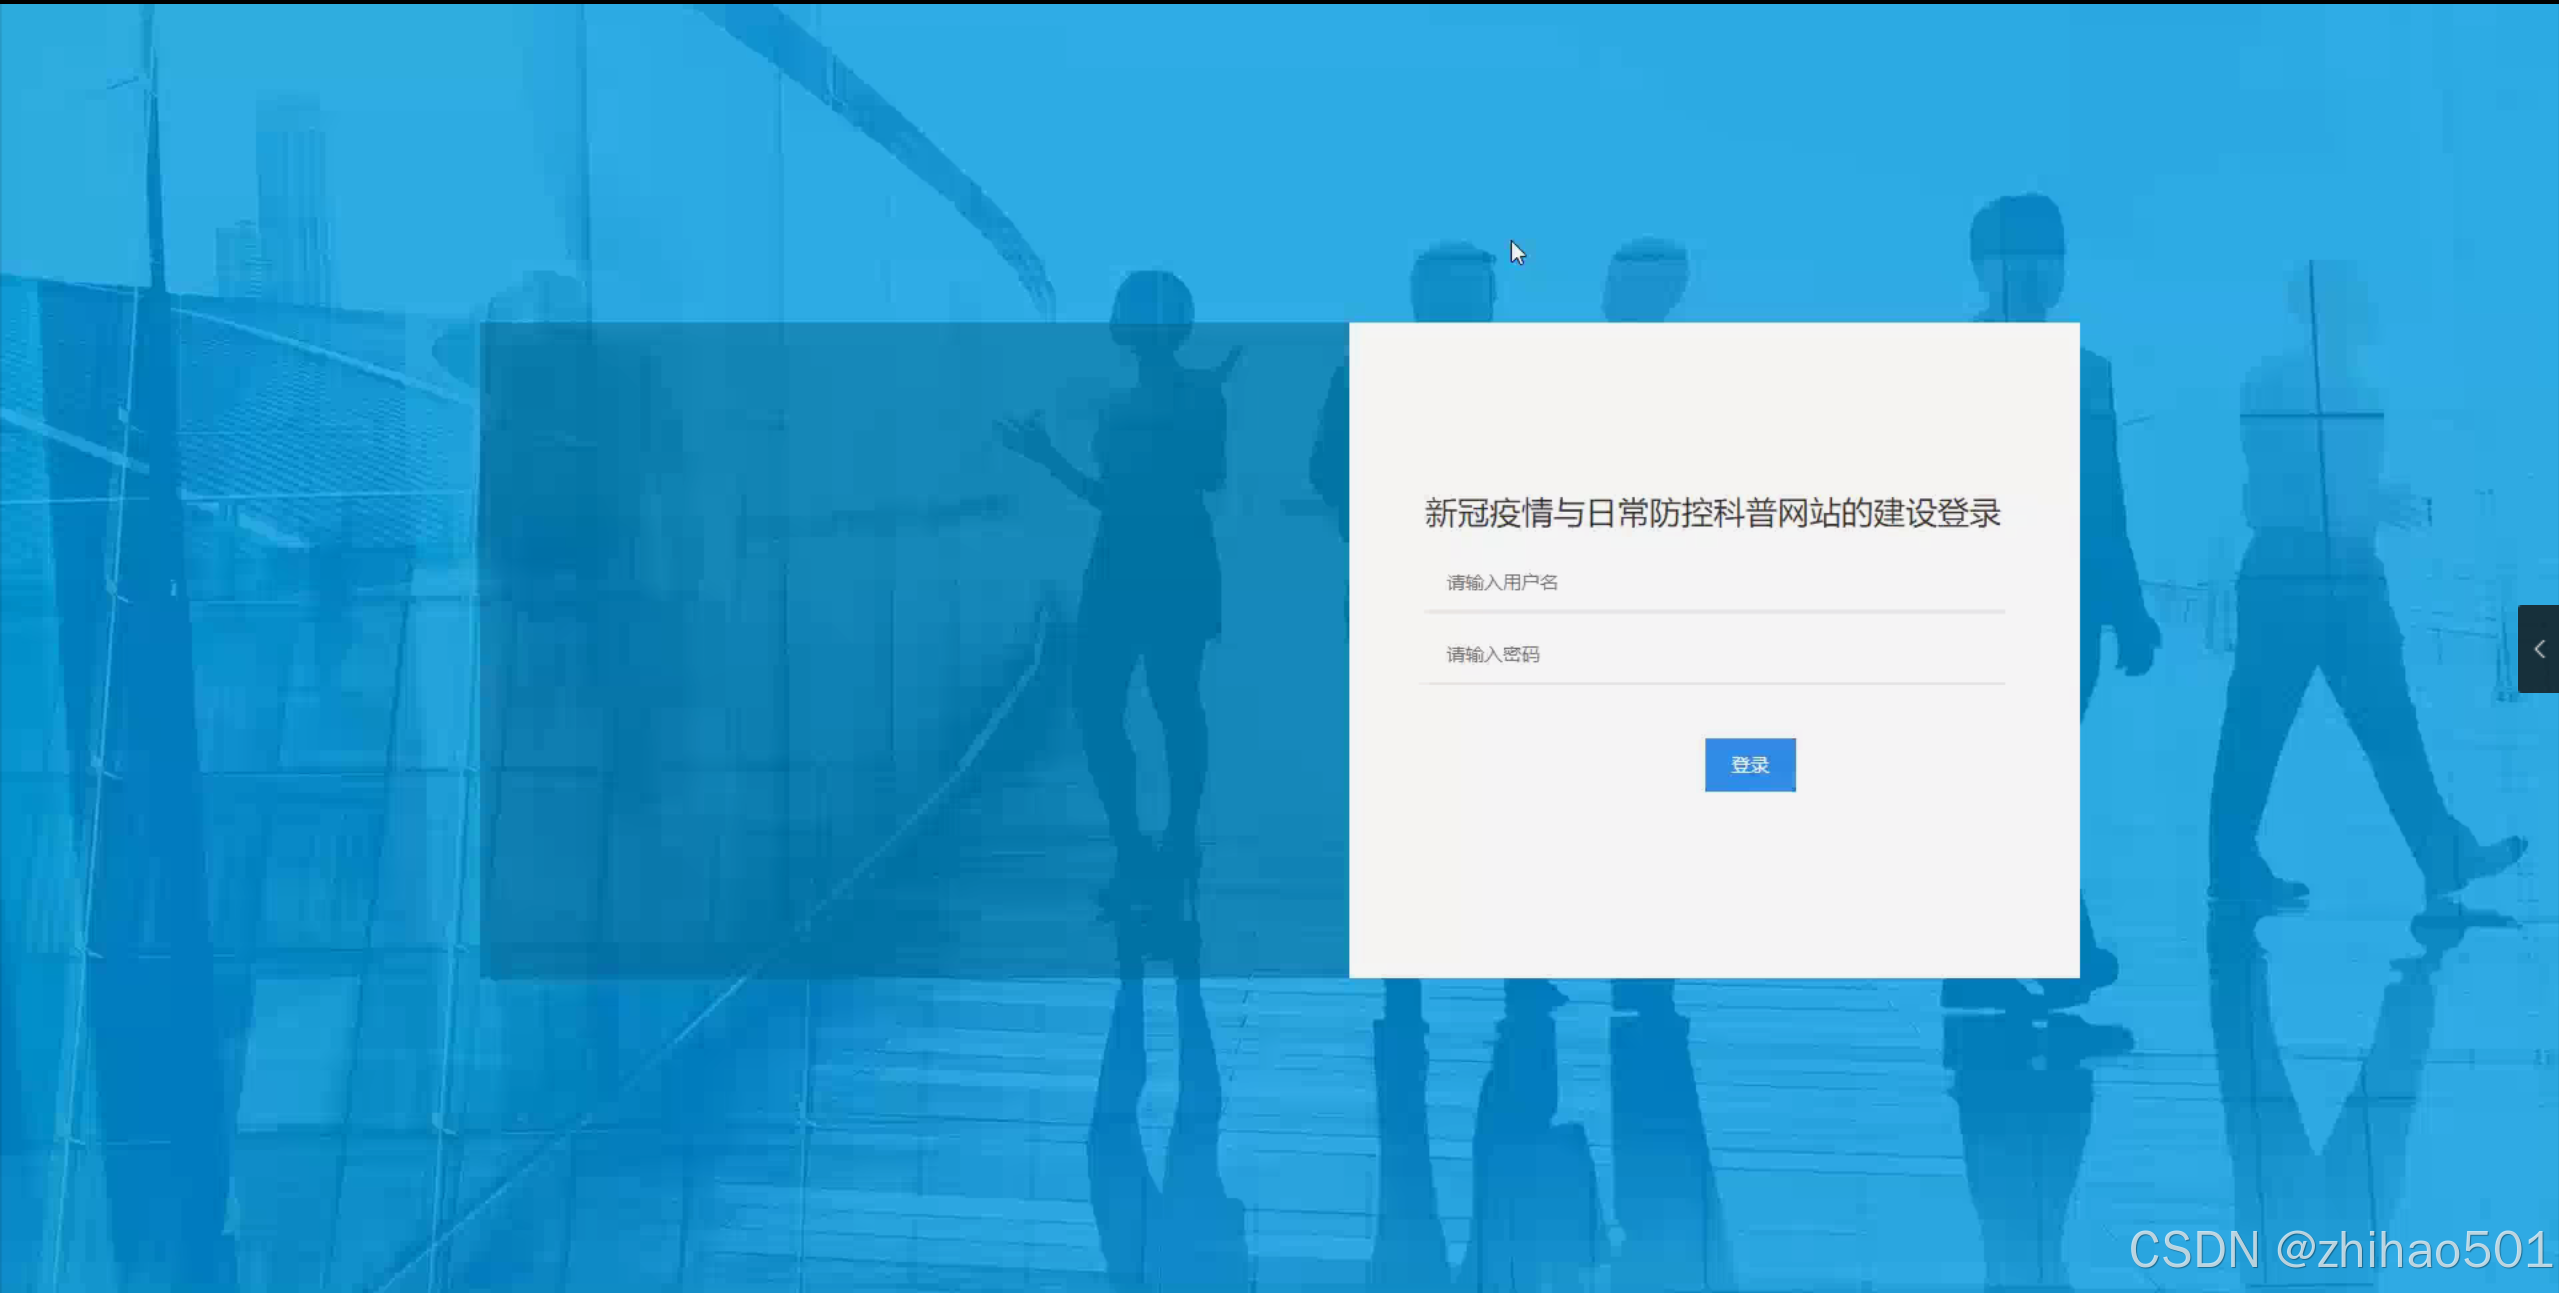This screenshot has width=2559, height=1293.
Task: Click the underline beneath username field
Action: point(1713,611)
